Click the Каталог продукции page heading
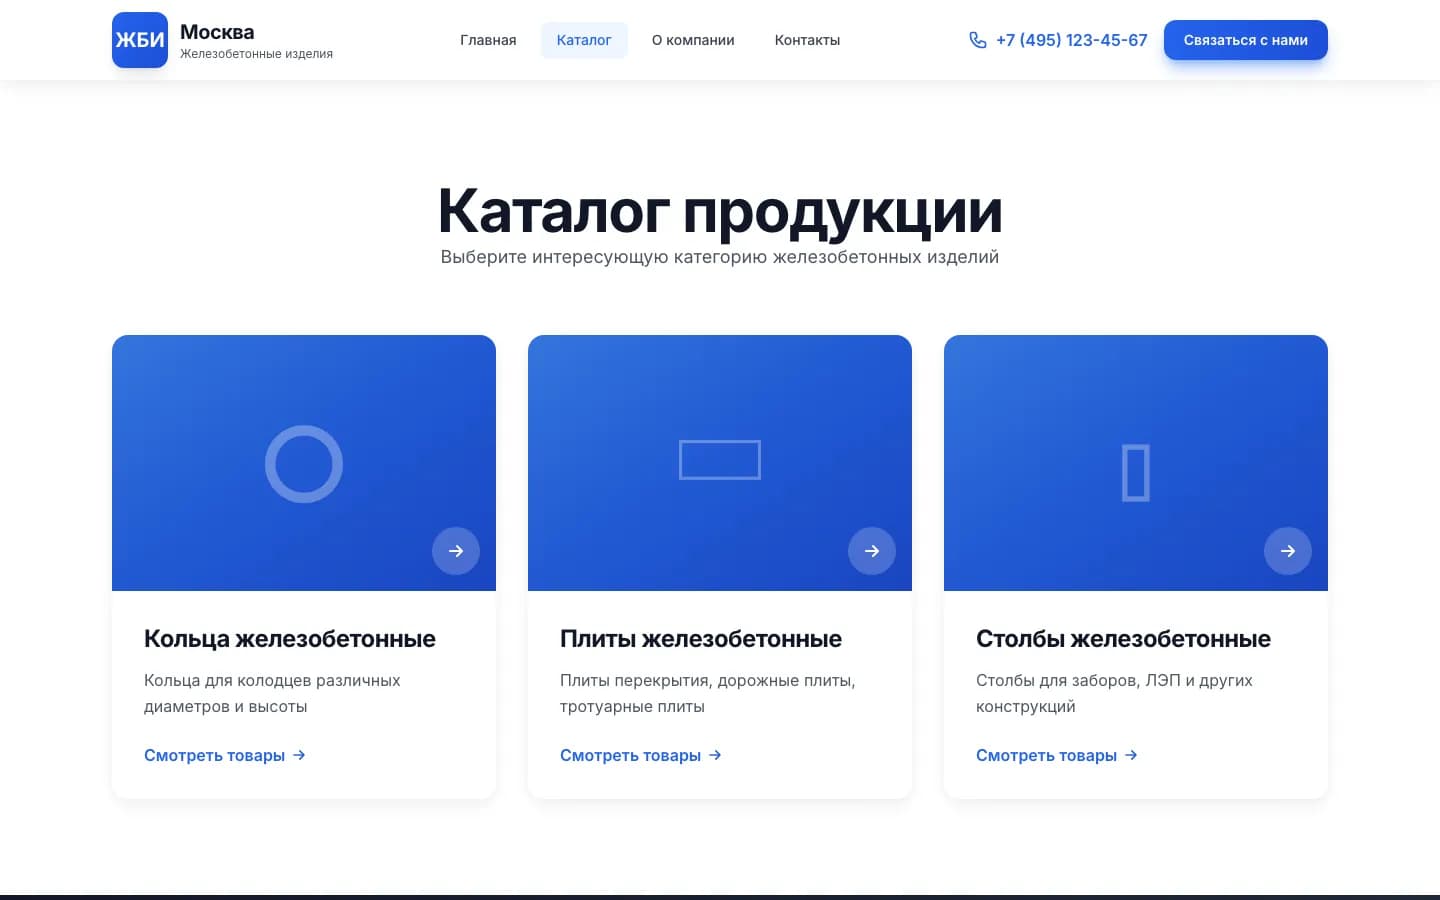Screen dimensions: 1440x900 [x=720, y=211]
